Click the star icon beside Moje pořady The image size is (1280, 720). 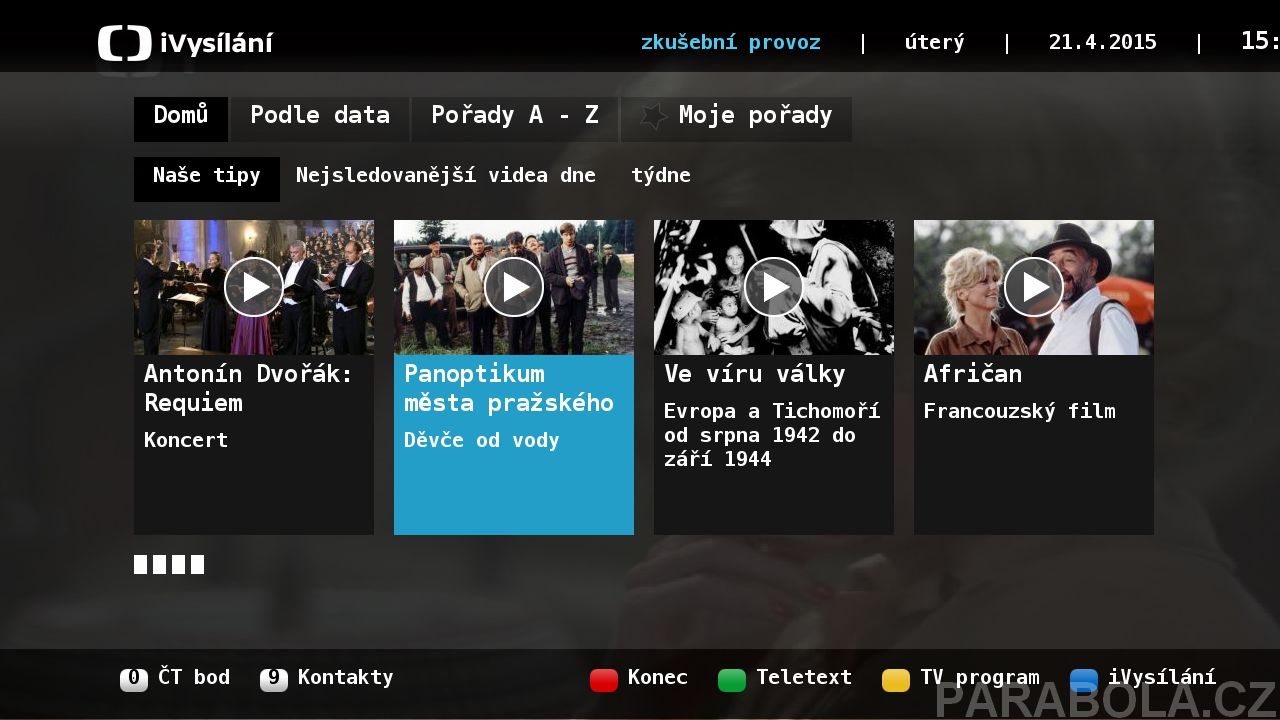653,116
